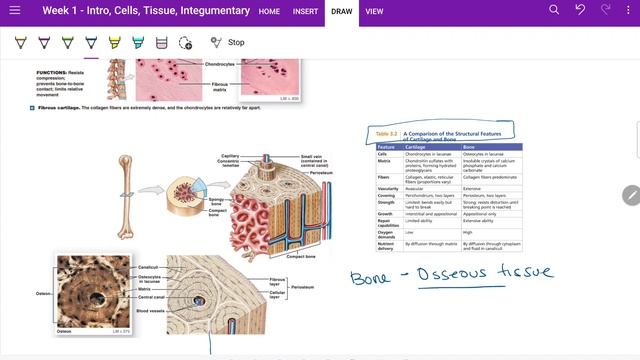Select the pink fibrous cartilage micrograph
640x360 pixels.
tap(169, 80)
